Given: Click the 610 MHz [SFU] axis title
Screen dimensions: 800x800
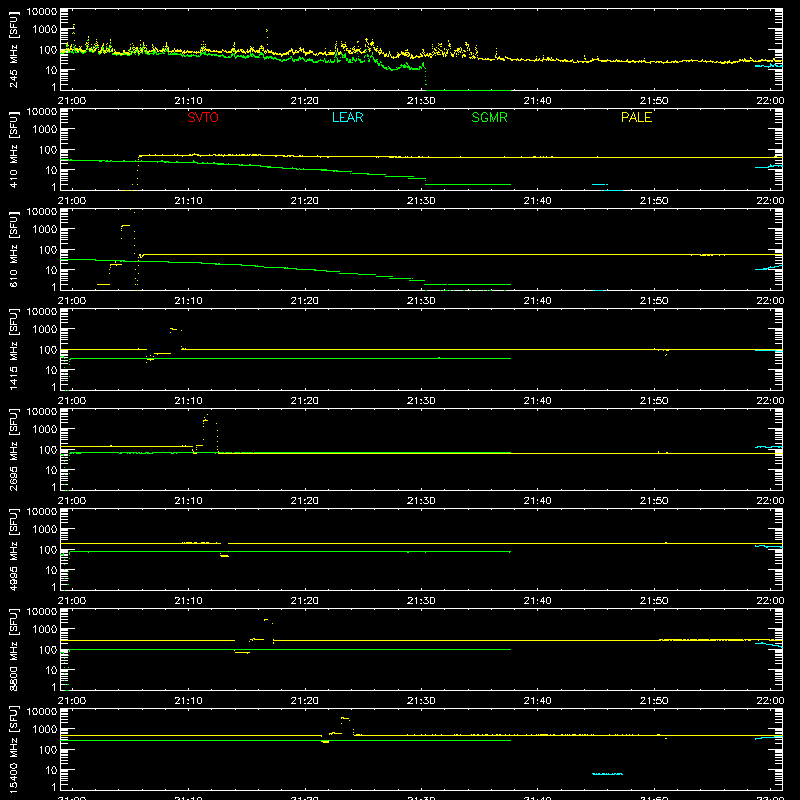Looking at the screenshot, I should (14, 249).
